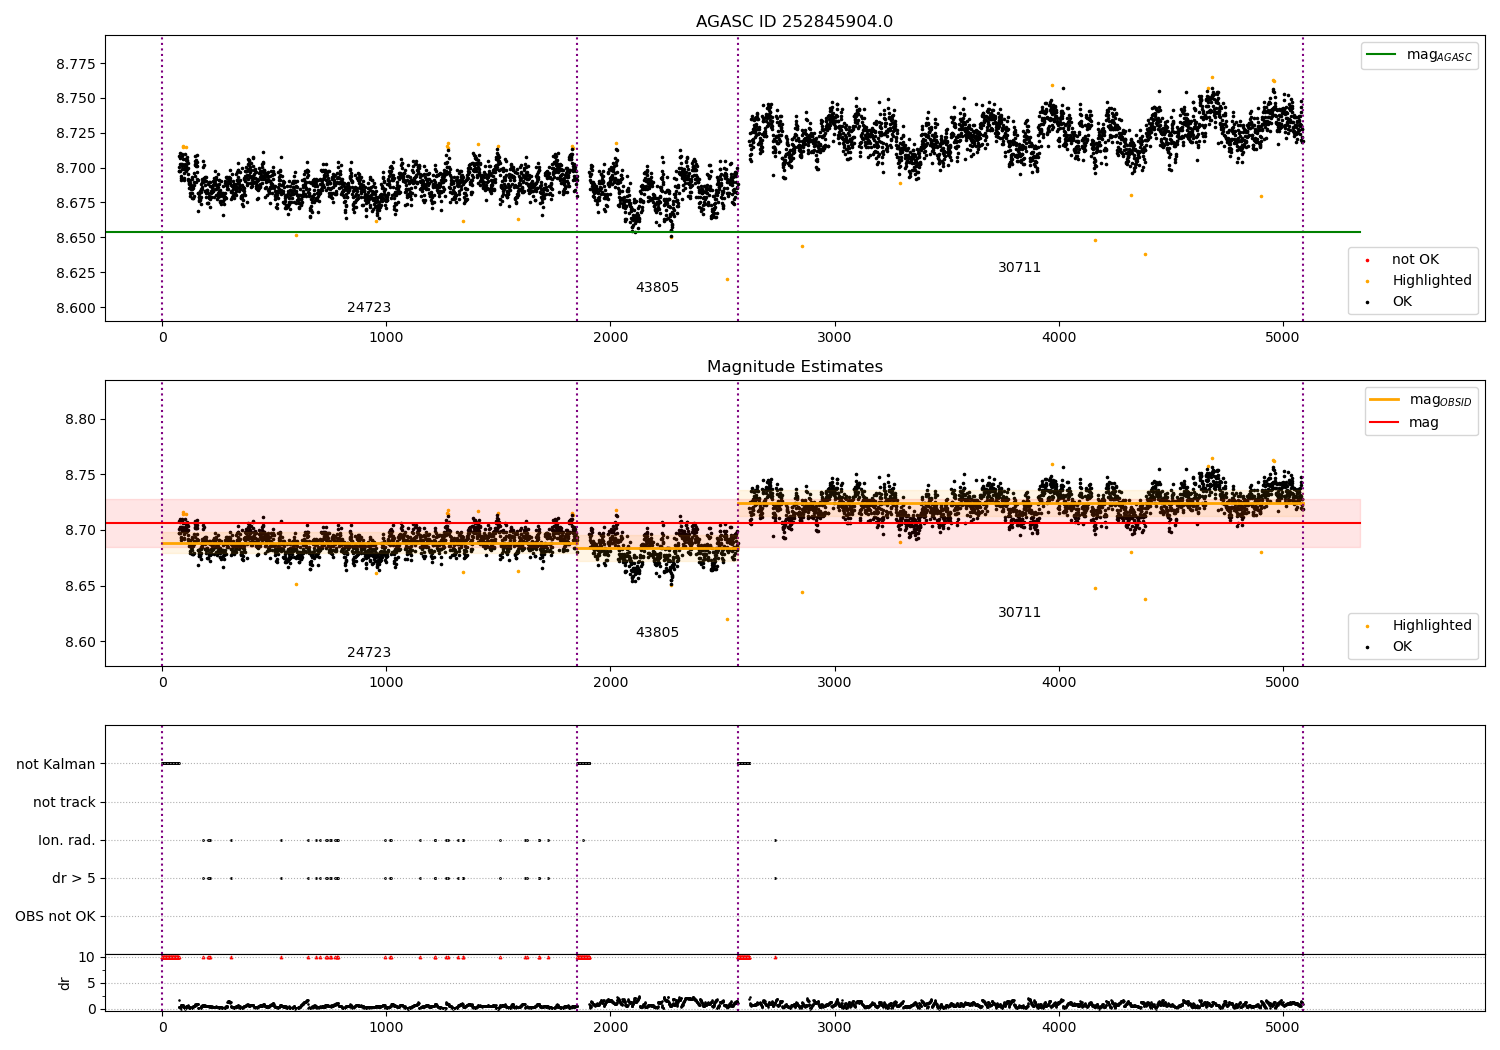
Task: Click the 8.75 tick on the Magnitude Estimates y-axis
Action: 80,475
